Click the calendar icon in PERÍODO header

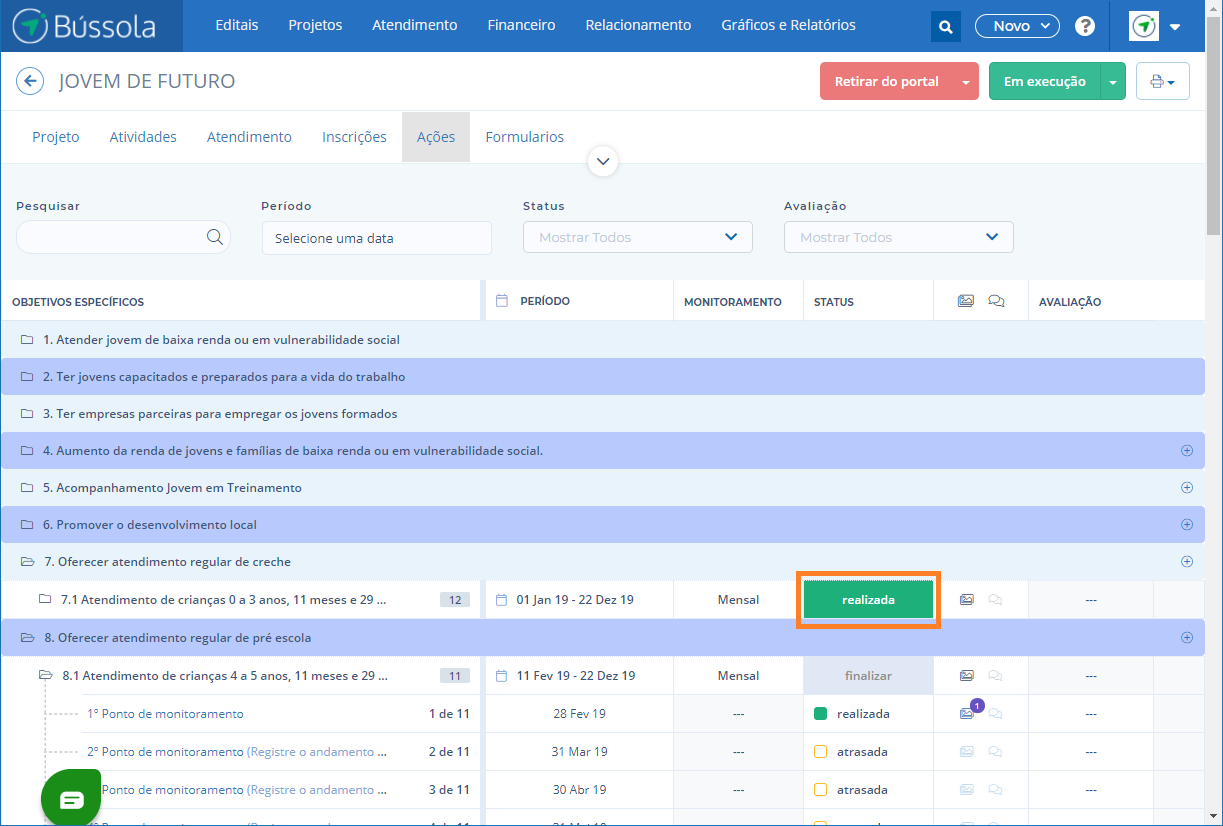pos(502,300)
